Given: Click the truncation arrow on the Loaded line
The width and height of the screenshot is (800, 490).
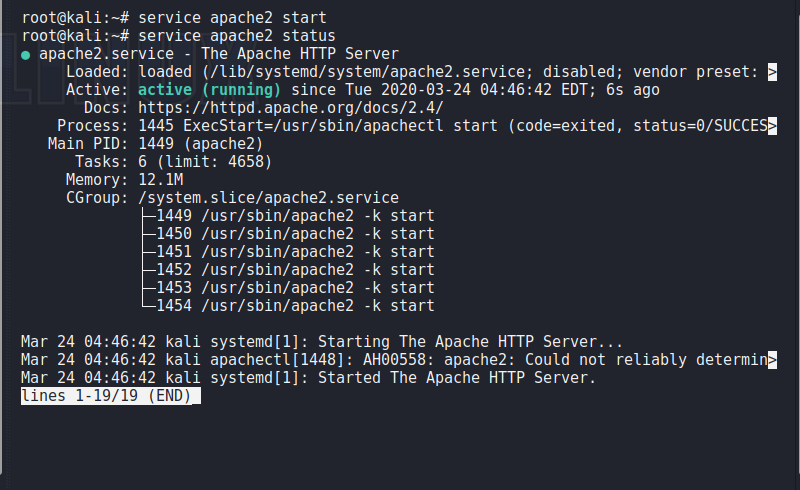Looking at the screenshot, I should [772, 72].
